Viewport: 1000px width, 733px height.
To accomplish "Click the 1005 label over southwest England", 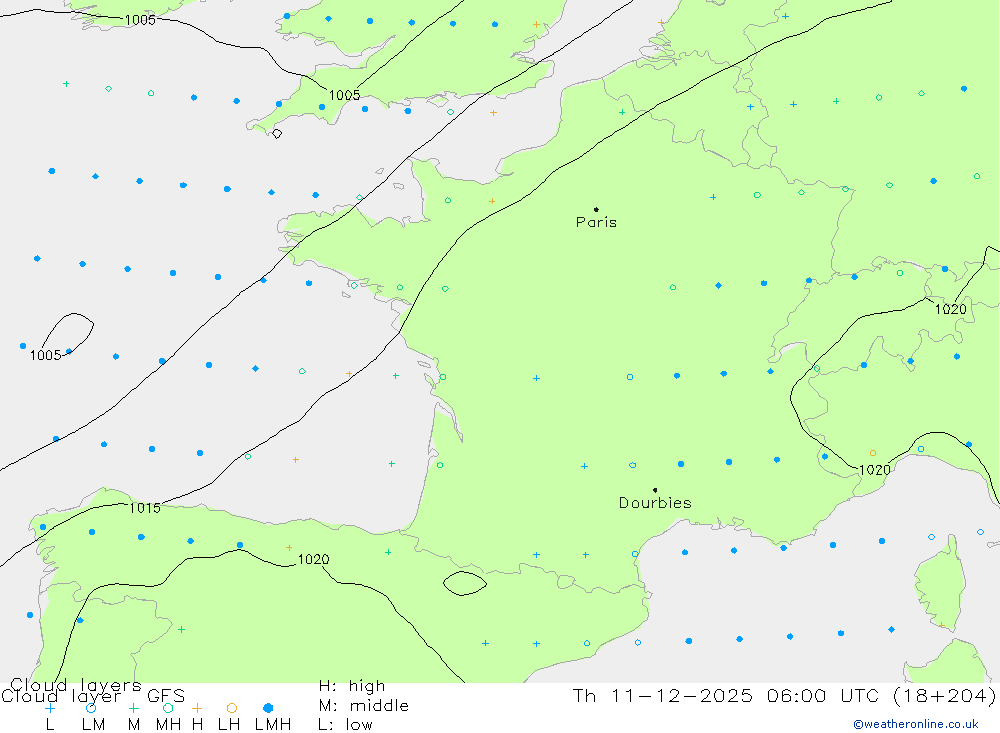I will (x=344, y=96).
